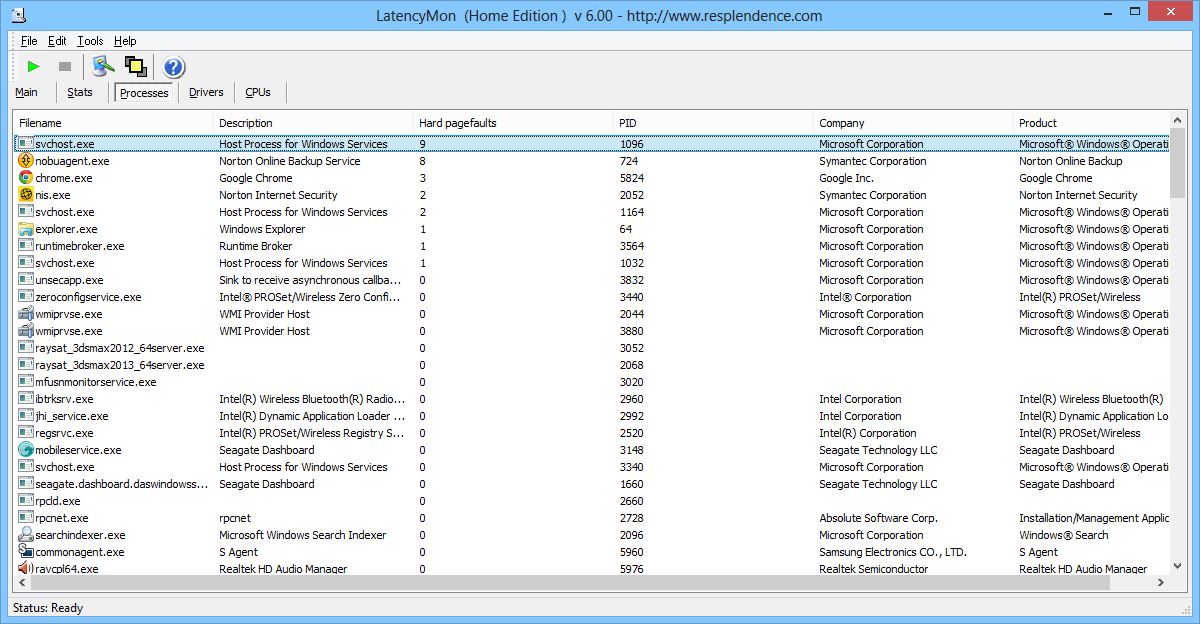Click the vertical scrollbar up arrow

(1177, 121)
